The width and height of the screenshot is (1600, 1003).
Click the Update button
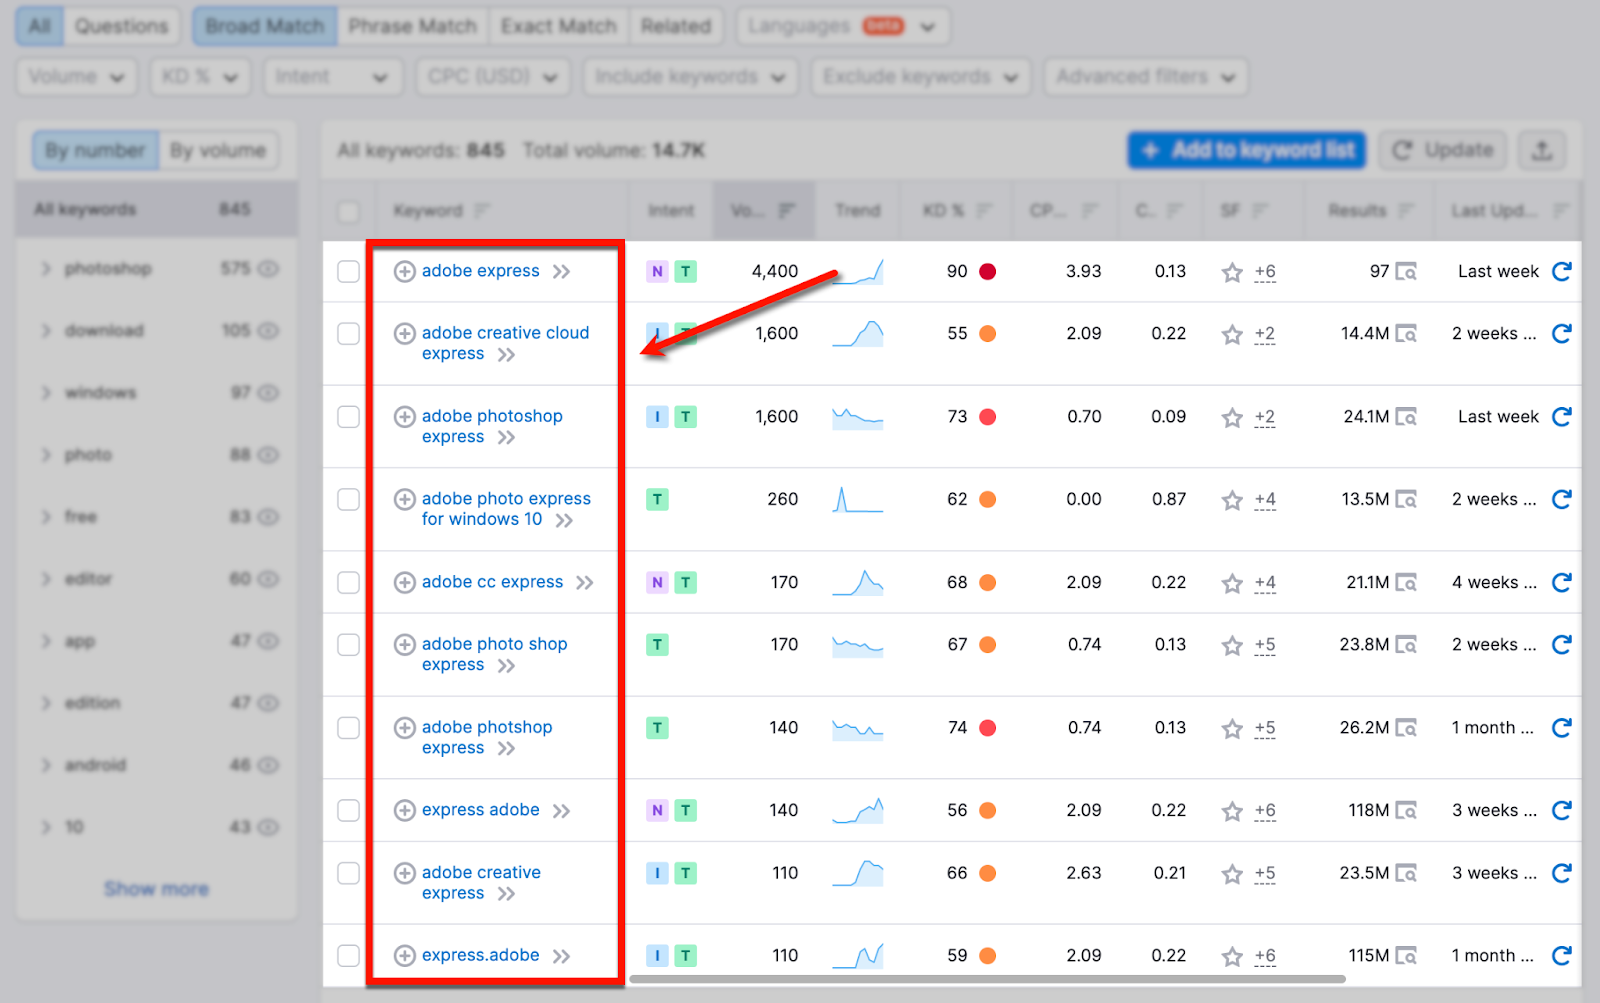click(1443, 150)
